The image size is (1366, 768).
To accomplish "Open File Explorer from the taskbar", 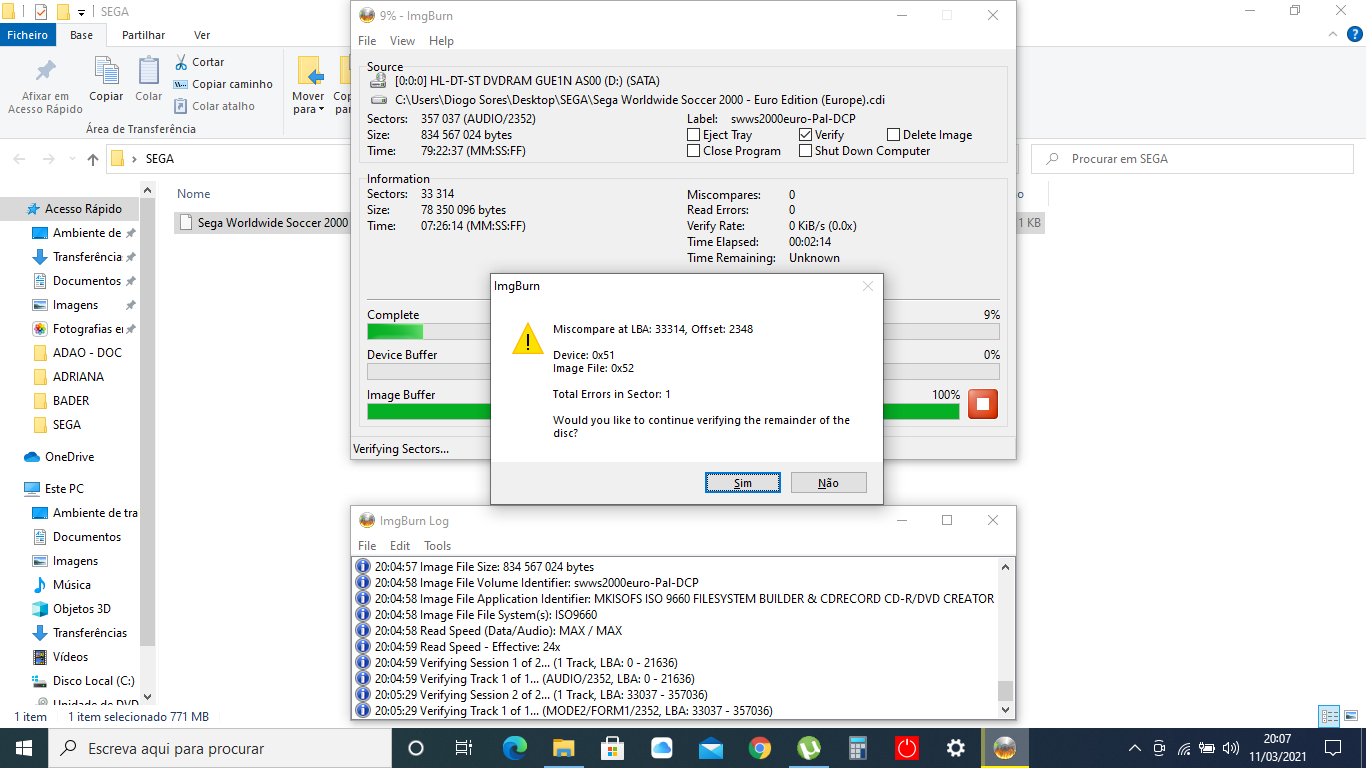I will point(563,748).
